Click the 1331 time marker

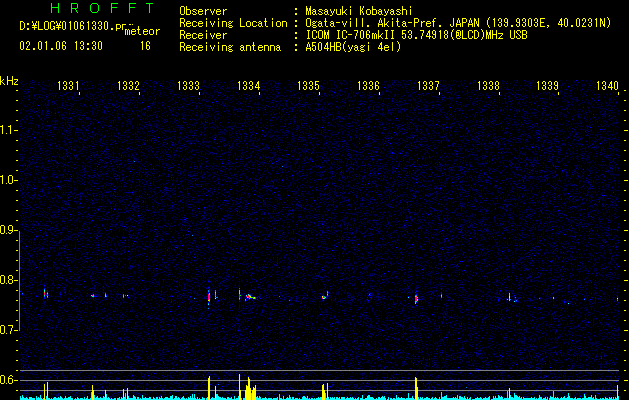pyautogui.click(x=68, y=85)
